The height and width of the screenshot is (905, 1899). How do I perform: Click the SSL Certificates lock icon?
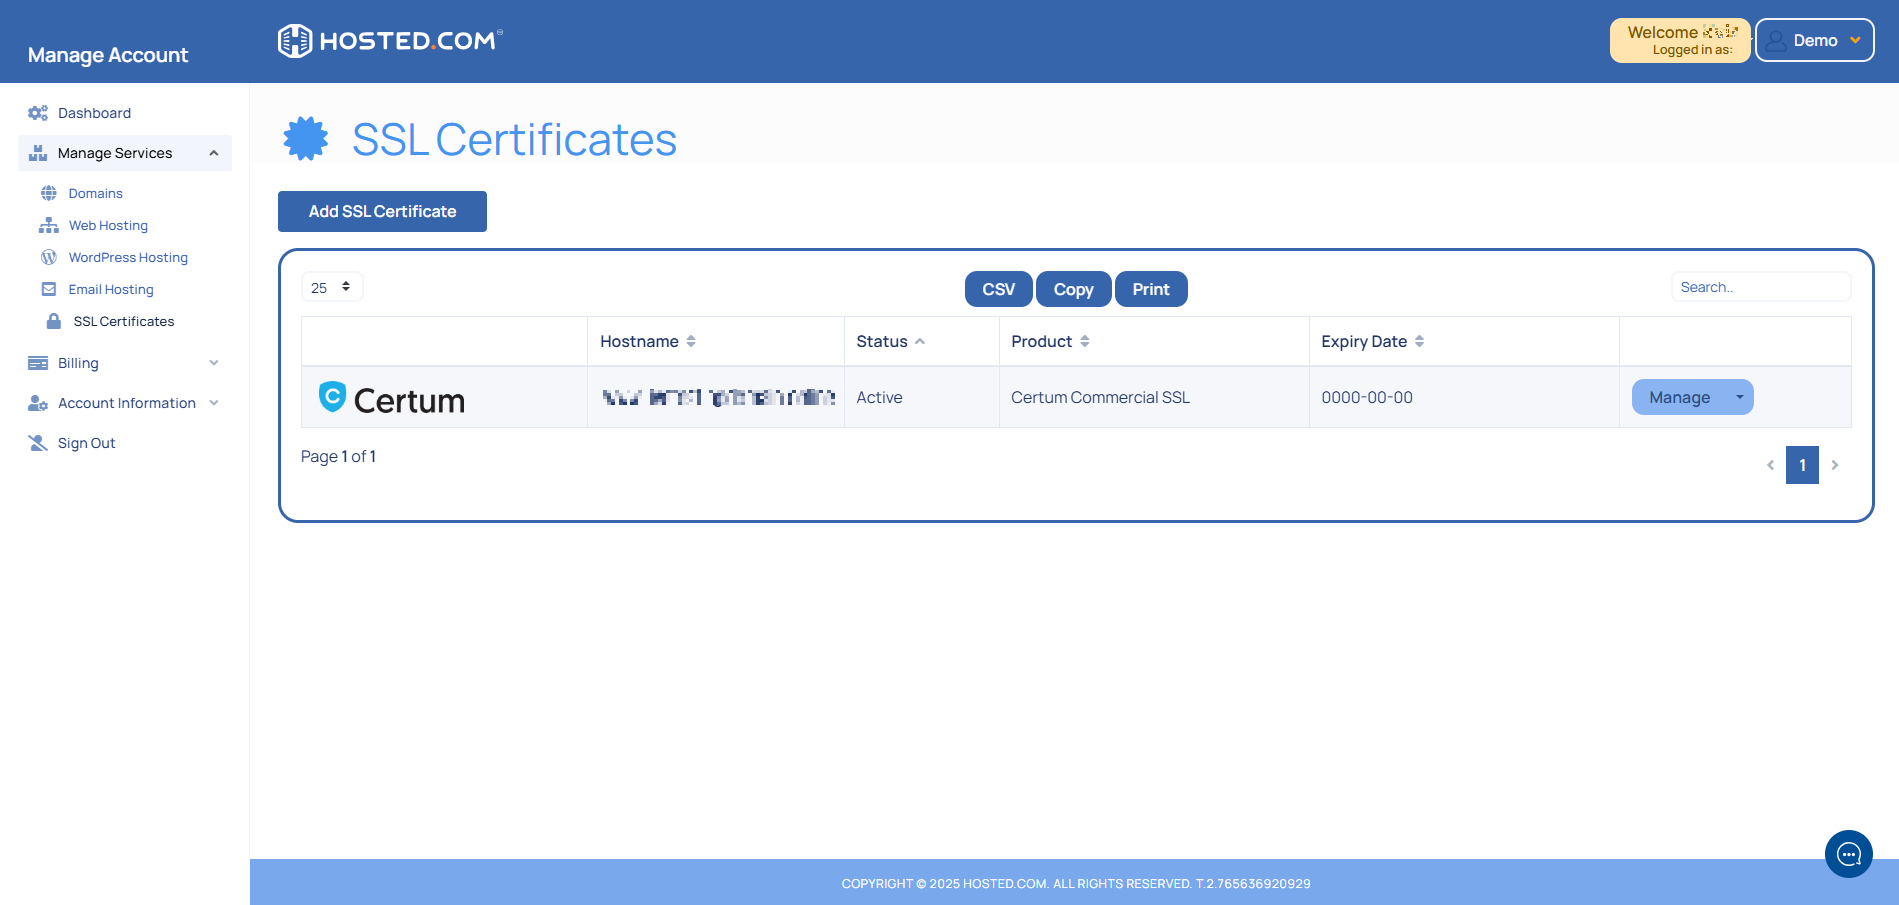point(52,321)
